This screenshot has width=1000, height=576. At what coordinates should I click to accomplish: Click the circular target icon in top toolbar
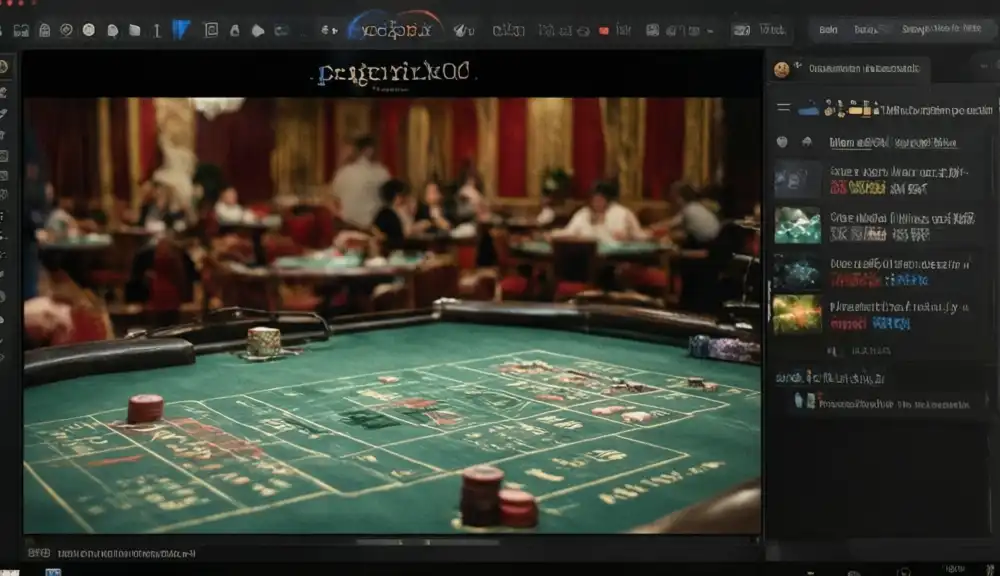[x=66, y=30]
